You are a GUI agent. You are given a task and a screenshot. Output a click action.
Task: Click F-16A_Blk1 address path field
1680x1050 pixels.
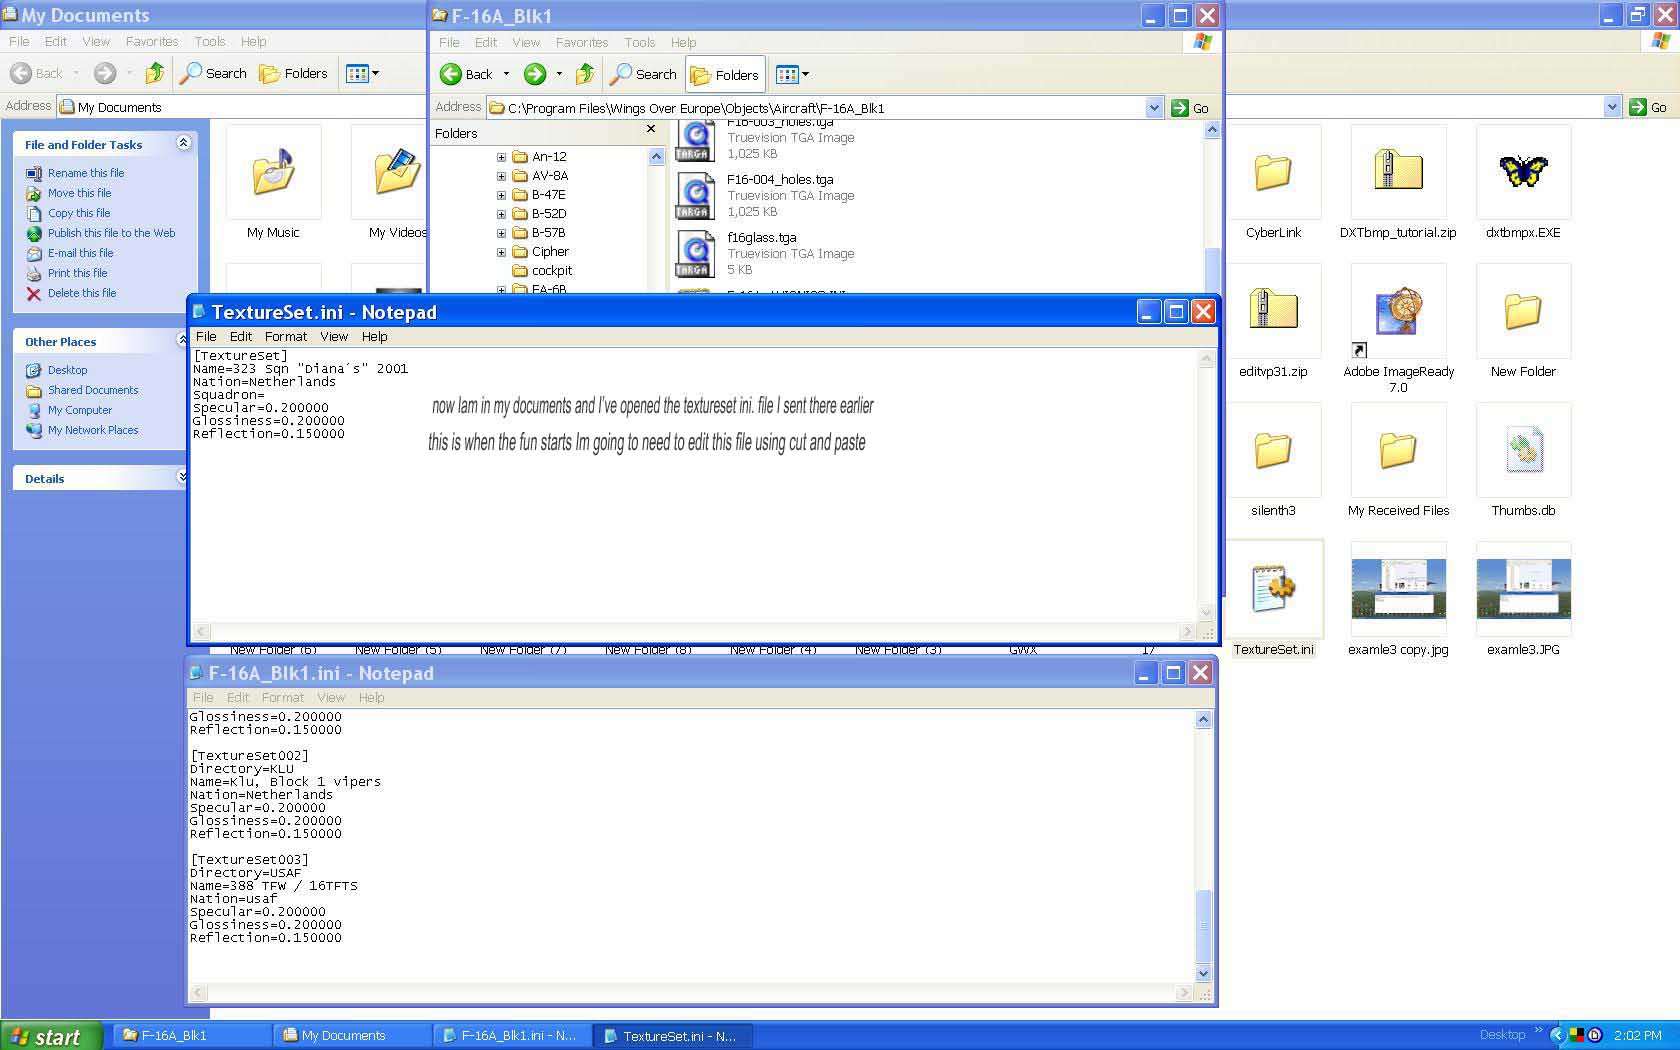816,108
